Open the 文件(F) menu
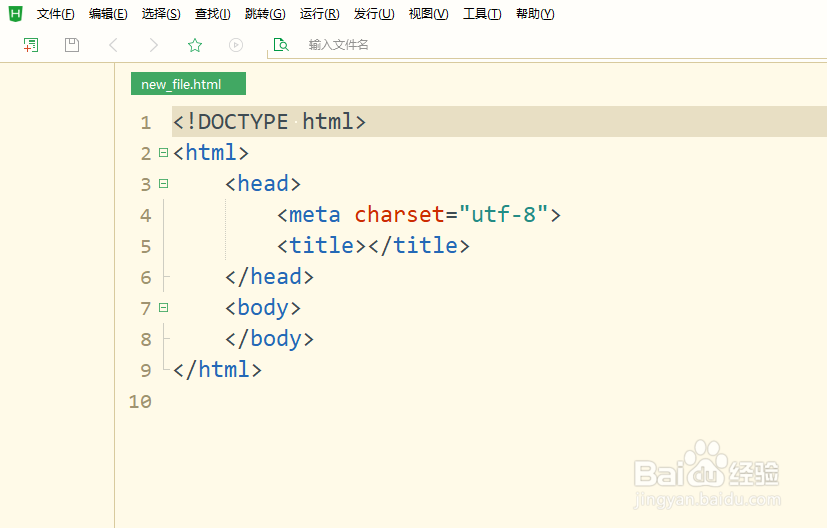This screenshot has height=528, width=827. pyautogui.click(x=56, y=14)
